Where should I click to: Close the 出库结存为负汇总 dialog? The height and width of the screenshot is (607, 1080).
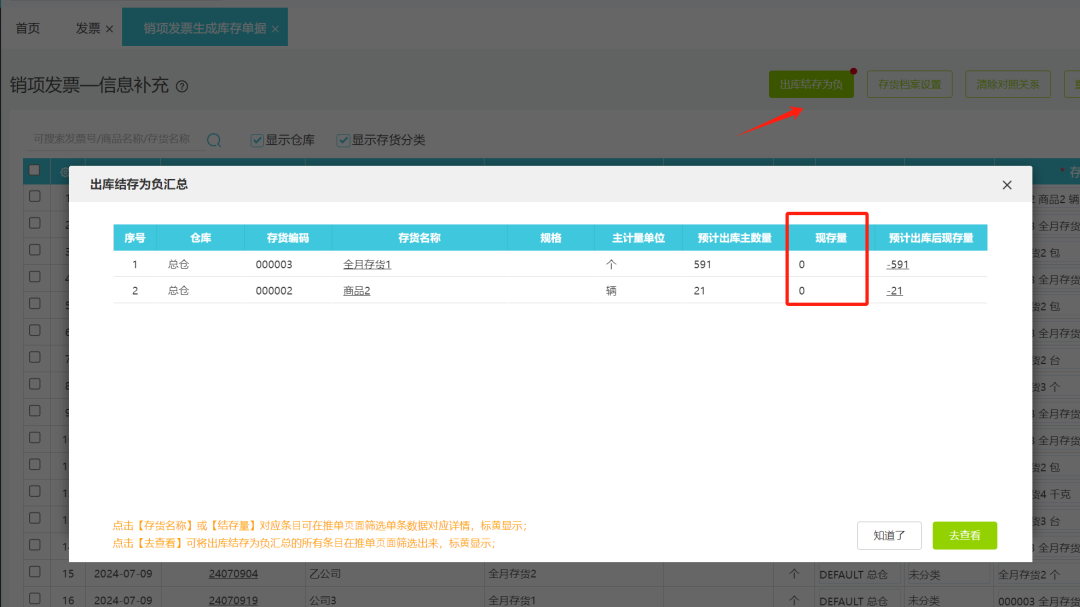click(1007, 184)
